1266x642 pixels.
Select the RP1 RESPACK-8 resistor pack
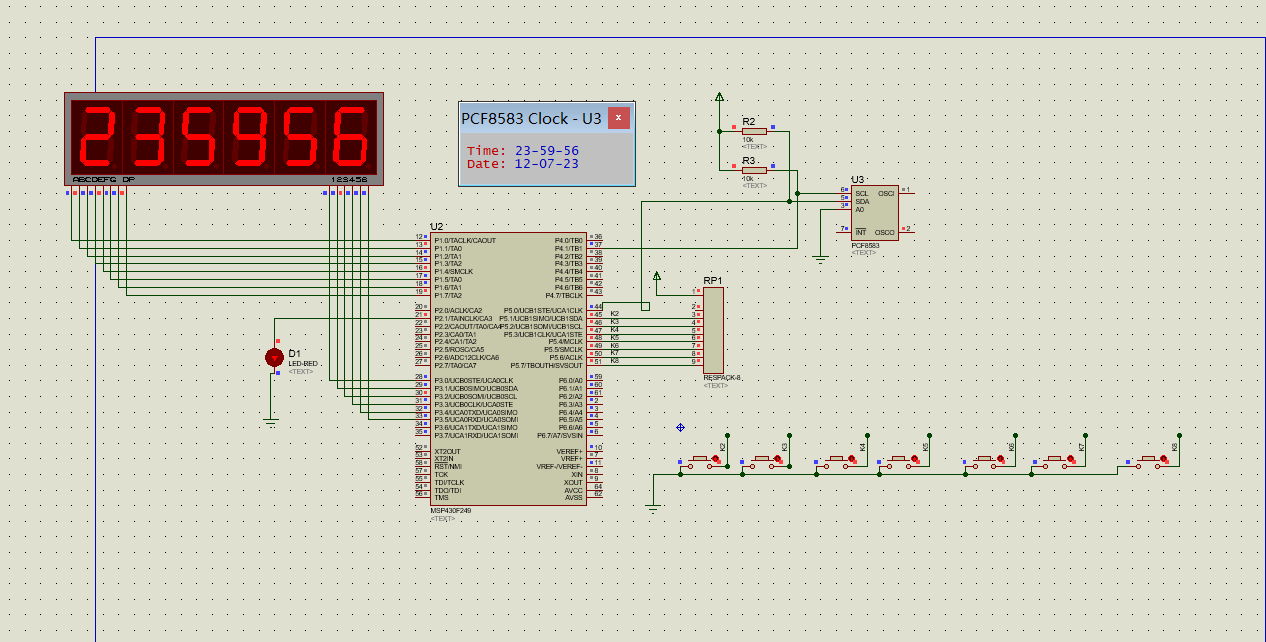click(x=713, y=329)
